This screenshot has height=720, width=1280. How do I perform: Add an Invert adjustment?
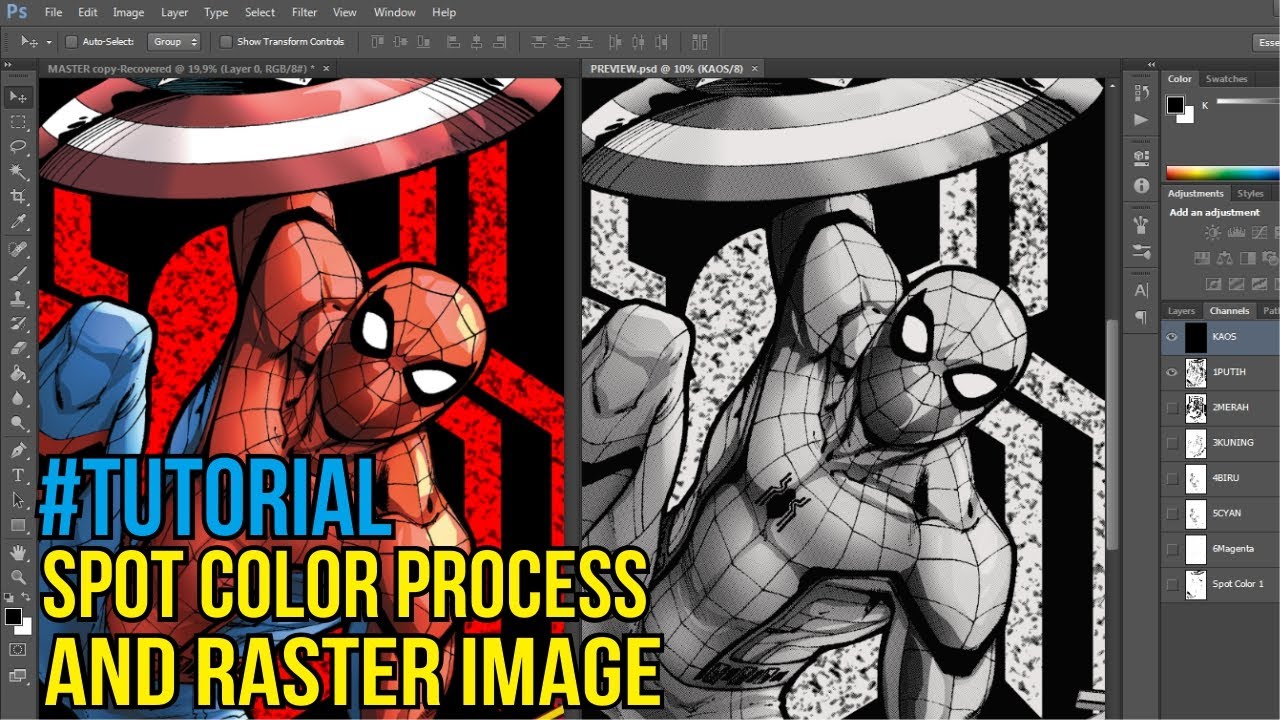click(x=1212, y=284)
